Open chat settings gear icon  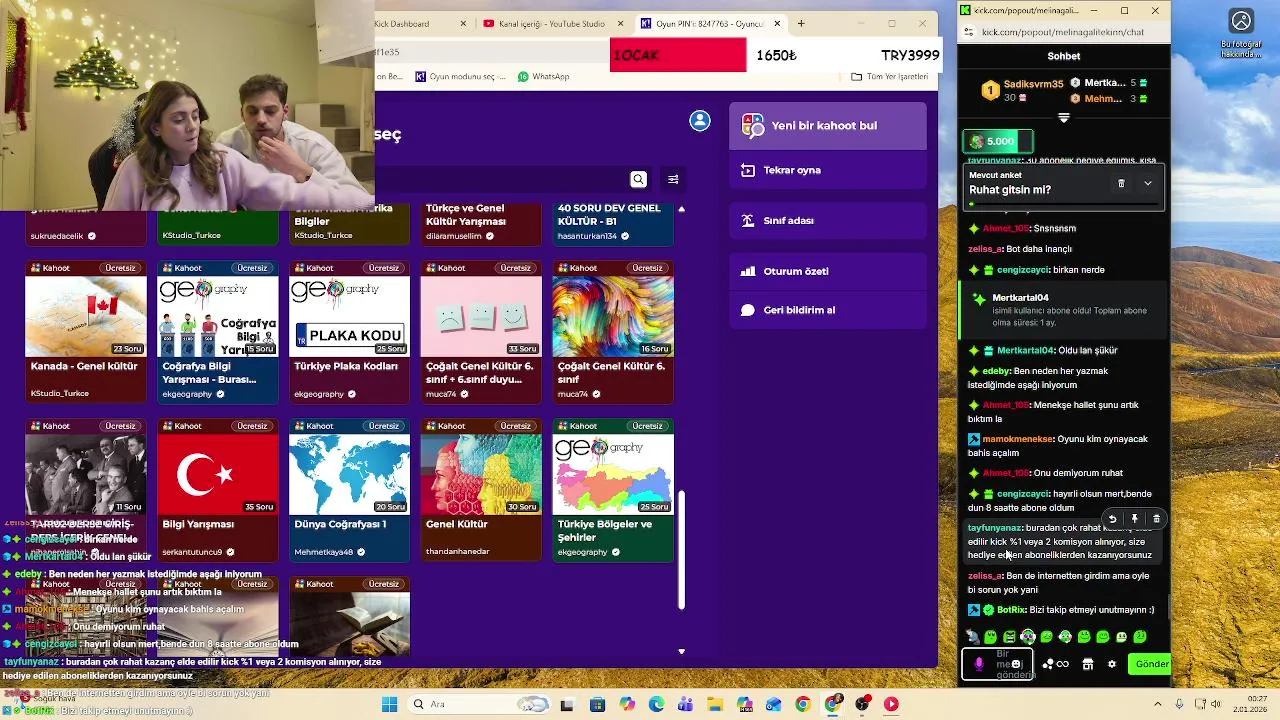1111,664
